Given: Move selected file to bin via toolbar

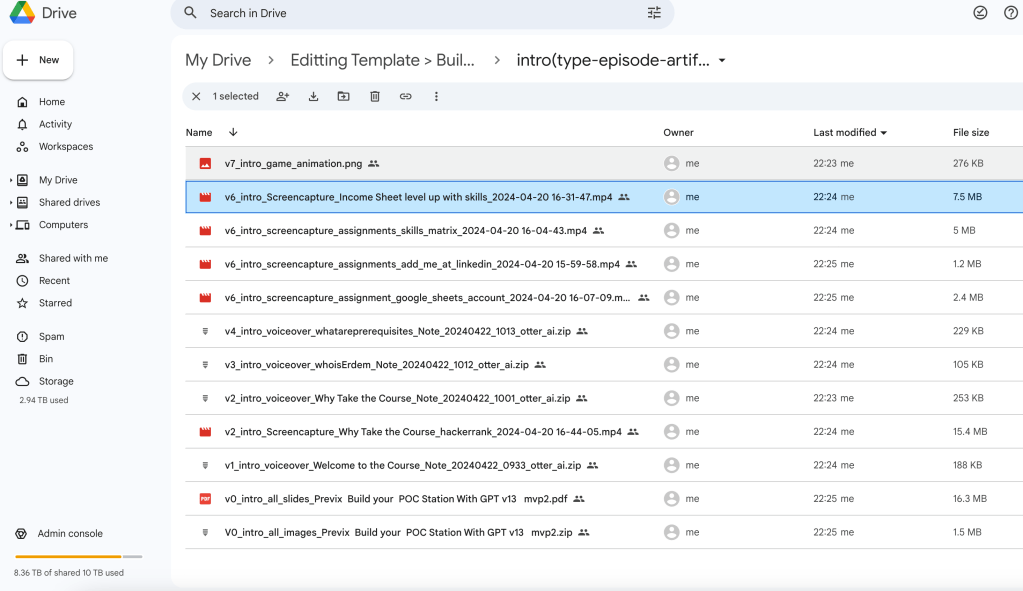Looking at the screenshot, I should pos(374,97).
